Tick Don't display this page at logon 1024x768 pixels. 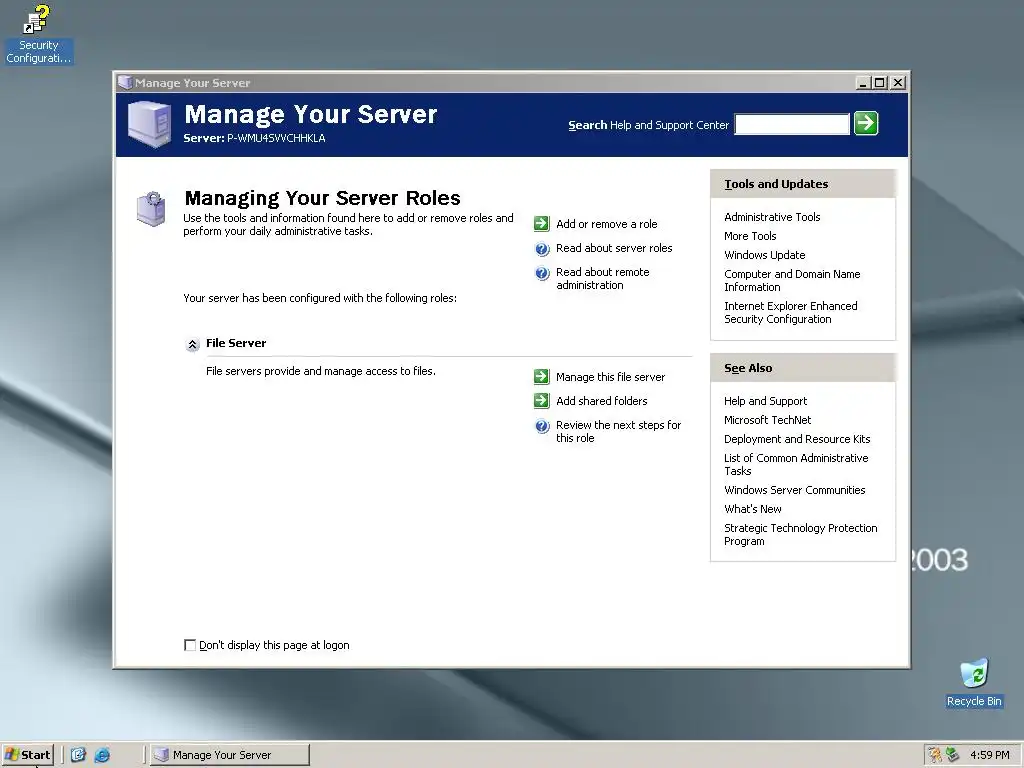coord(190,645)
